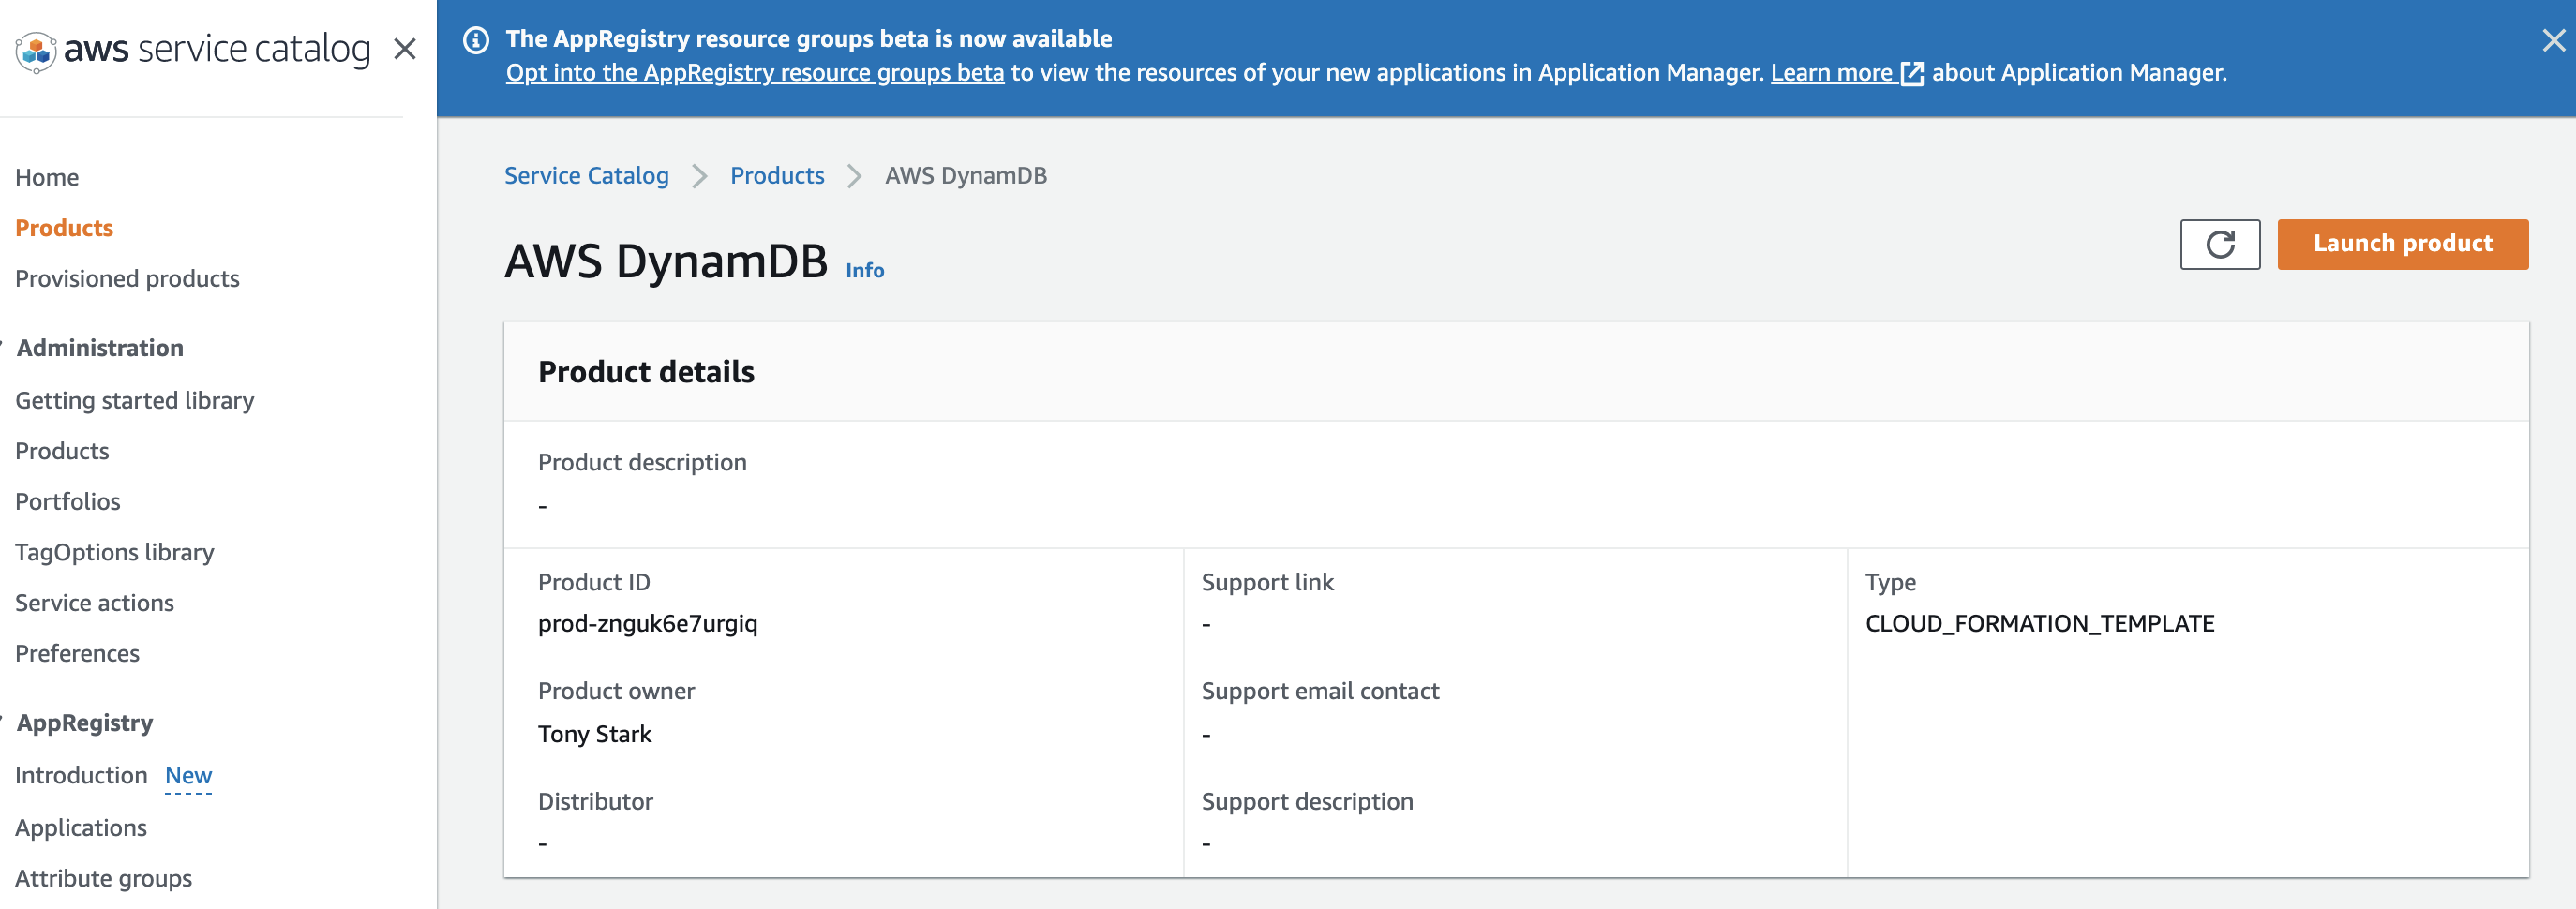Viewport: 2576px width, 909px height.
Task: Go to Home in sidebar
Action: pyautogui.click(x=47, y=178)
